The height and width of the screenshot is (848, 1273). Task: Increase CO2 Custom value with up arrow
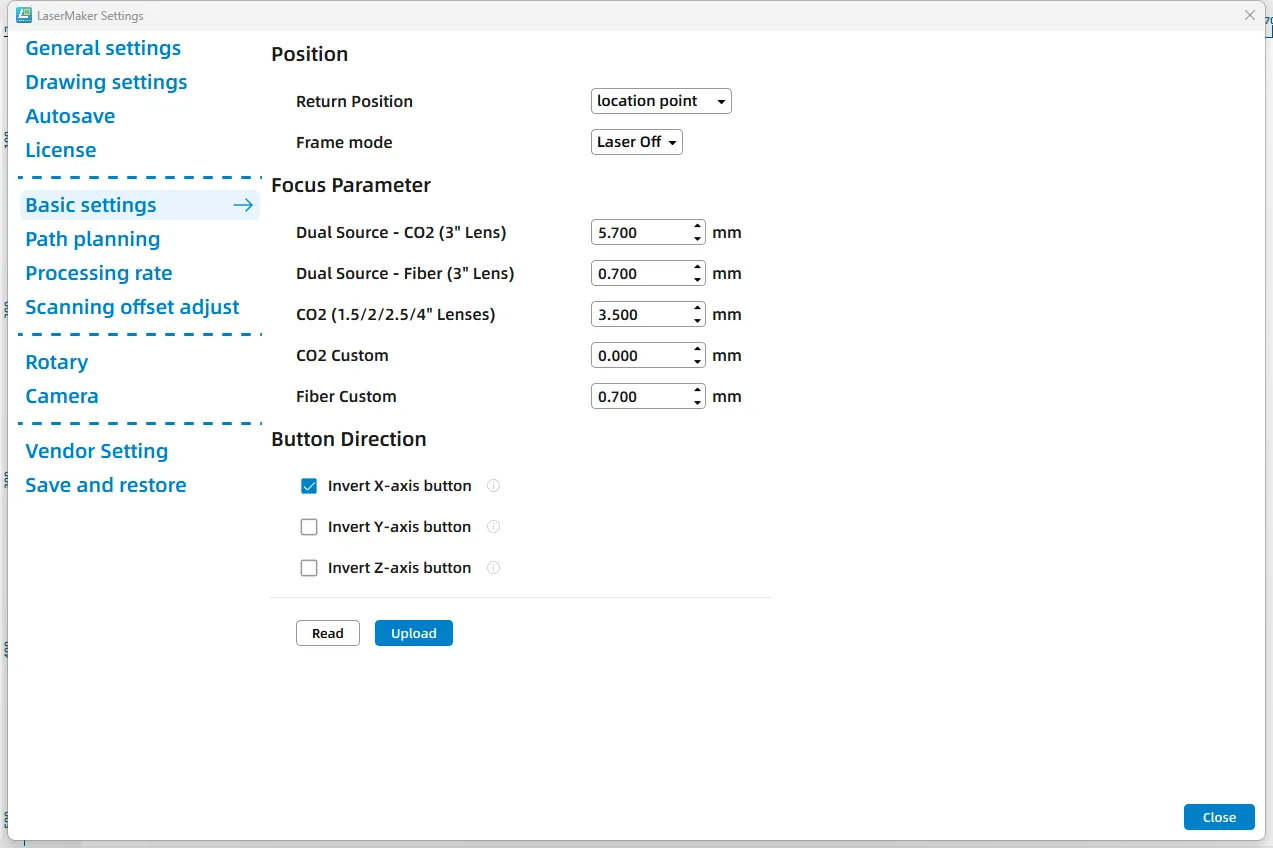(x=697, y=350)
